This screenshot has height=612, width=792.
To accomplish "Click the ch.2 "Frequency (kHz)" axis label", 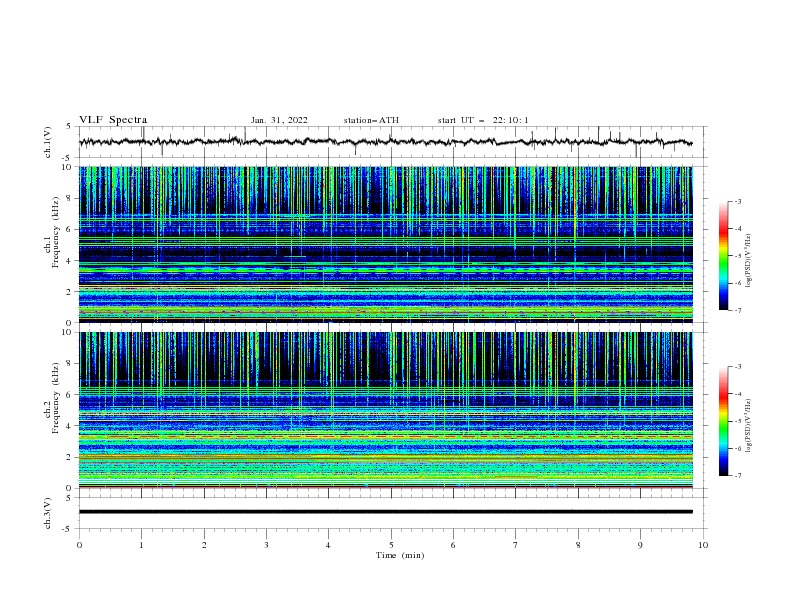I will tap(55, 399).
